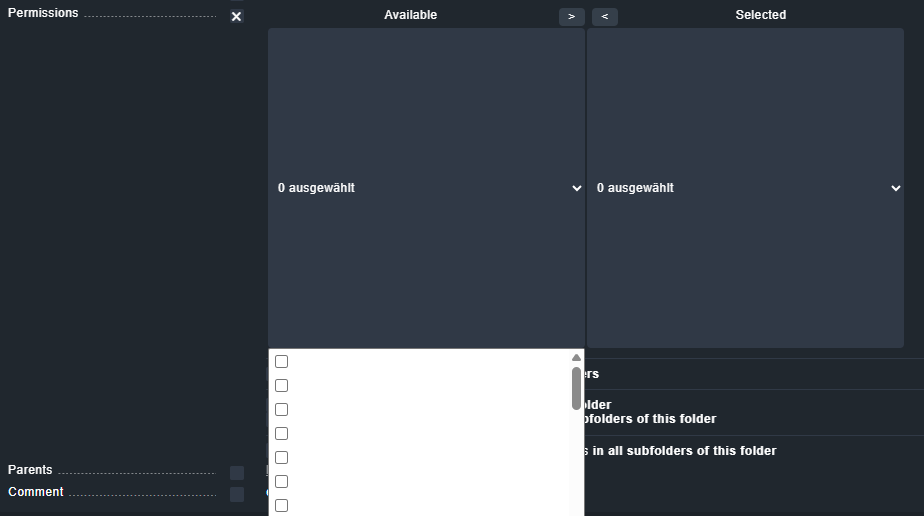Image resolution: width=924 pixels, height=516 pixels.
Task: Toggle the checkbox next to Parents
Action: 237,473
